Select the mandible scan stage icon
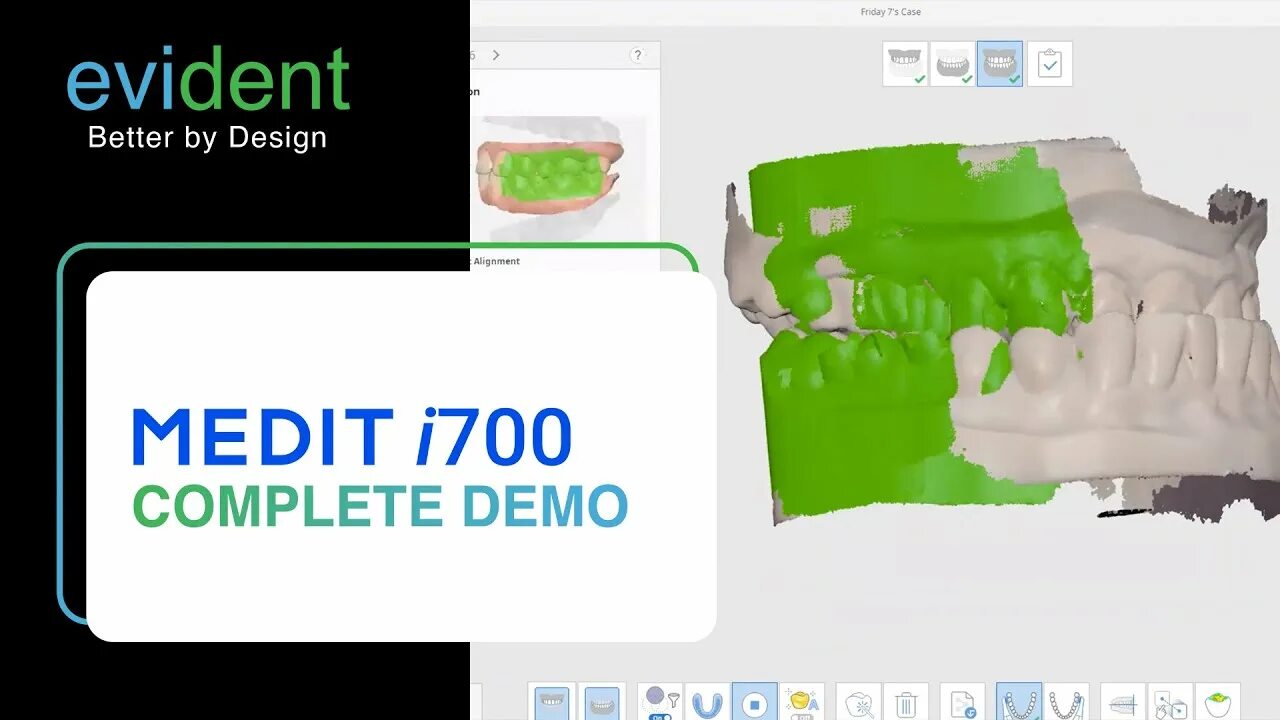1280x720 pixels. pyautogui.click(x=952, y=64)
